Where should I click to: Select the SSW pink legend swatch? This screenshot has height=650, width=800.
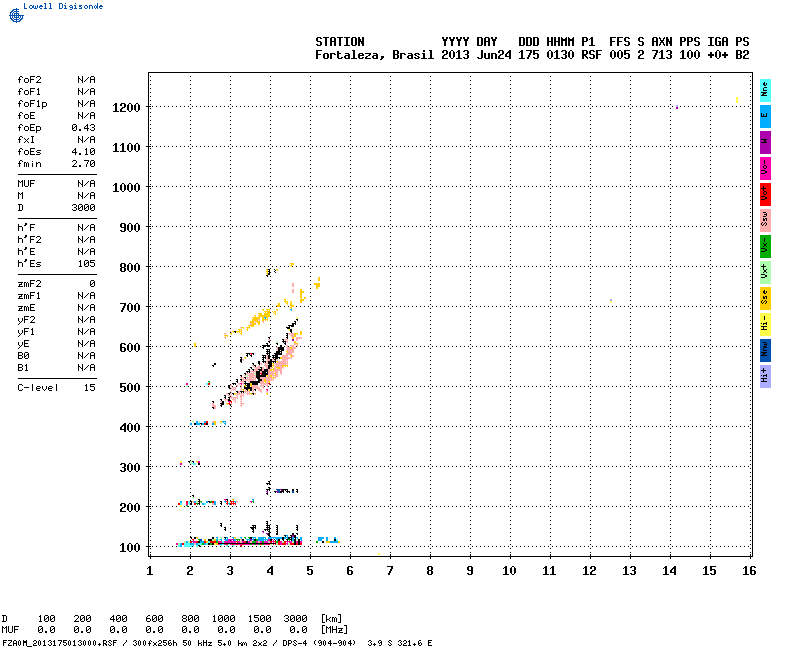765,220
